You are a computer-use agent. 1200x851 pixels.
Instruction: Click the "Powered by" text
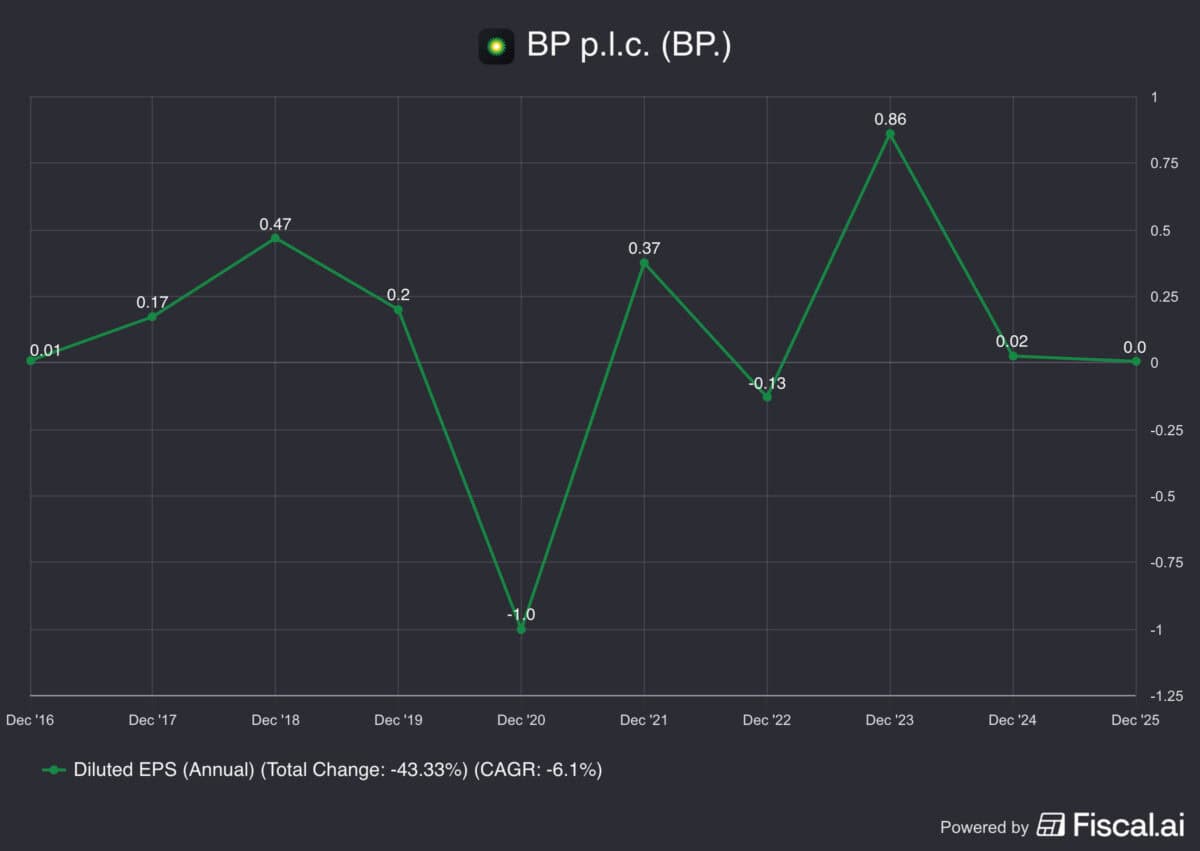click(984, 827)
